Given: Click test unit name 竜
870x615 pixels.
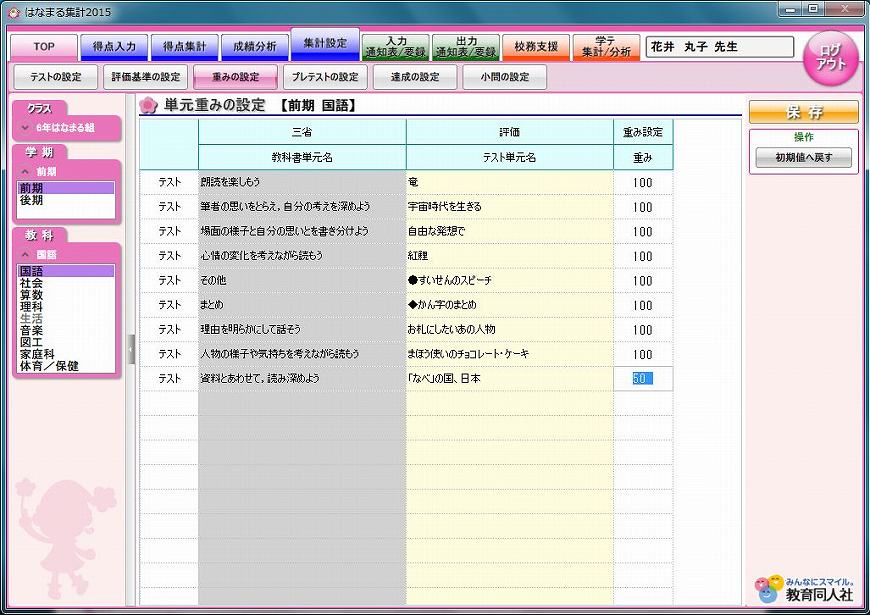Looking at the screenshot, I should pyautogui.click(x=413, y=182).
